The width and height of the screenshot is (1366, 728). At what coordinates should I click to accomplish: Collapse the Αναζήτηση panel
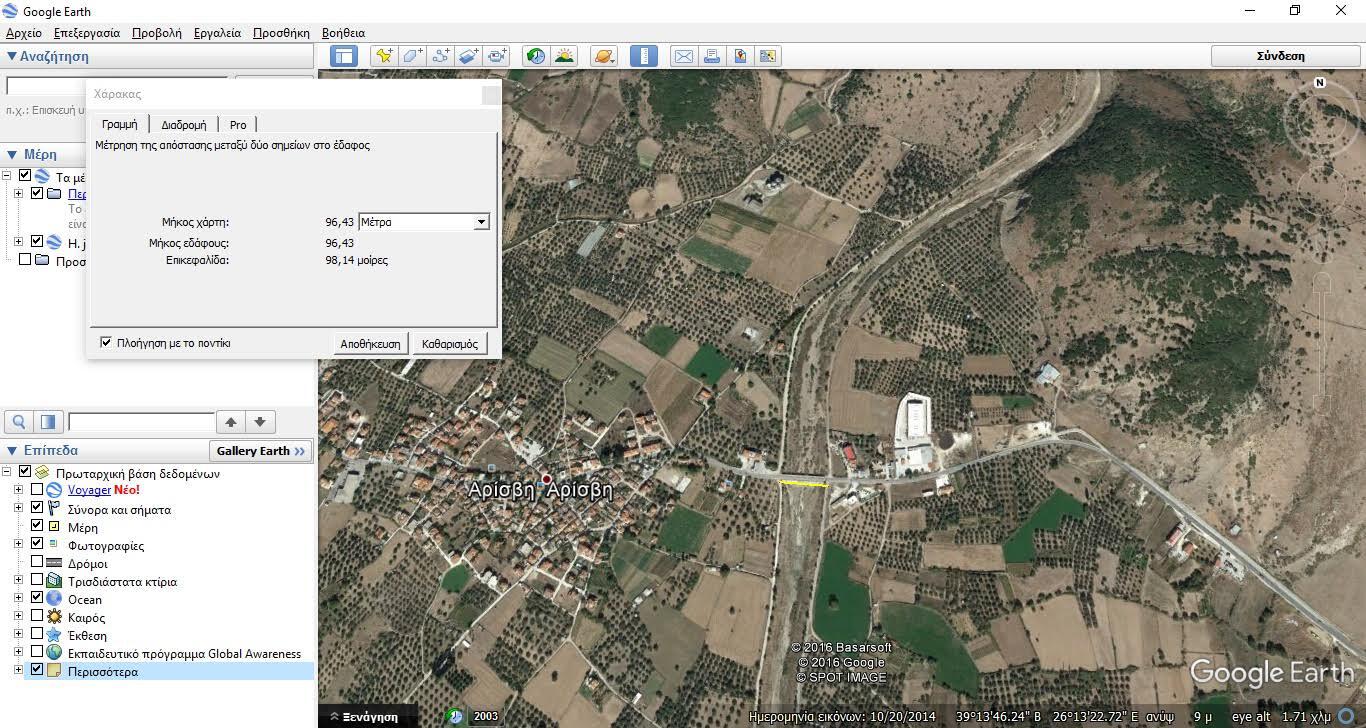pos(11,57)
